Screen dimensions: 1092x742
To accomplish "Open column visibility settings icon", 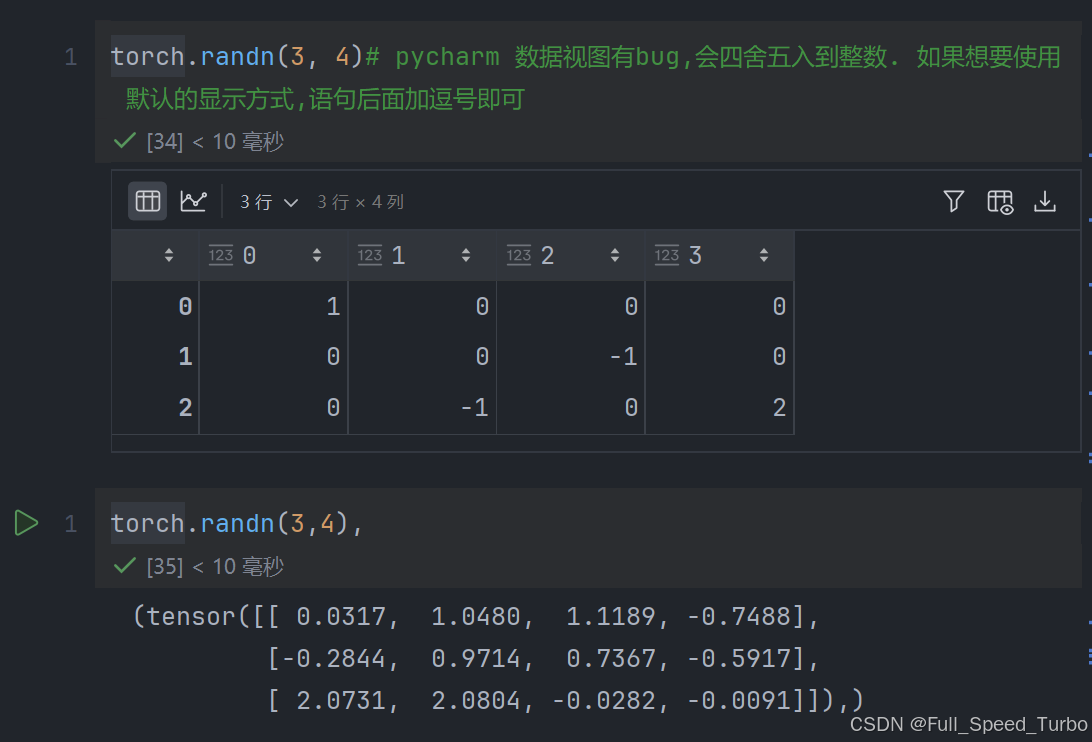I will coord(999,201).
